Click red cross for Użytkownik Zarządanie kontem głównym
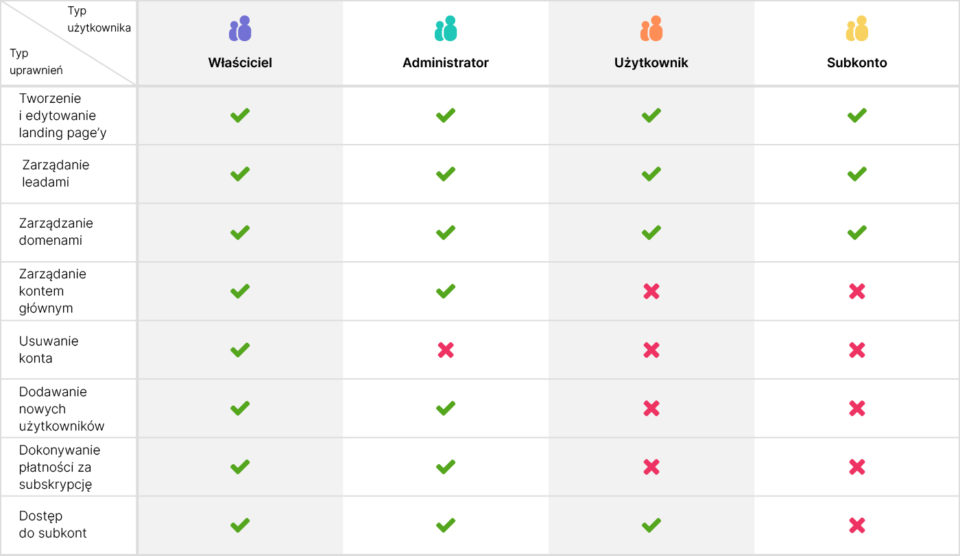The width and height of the screenshot is (960, 556). (651, 291)
